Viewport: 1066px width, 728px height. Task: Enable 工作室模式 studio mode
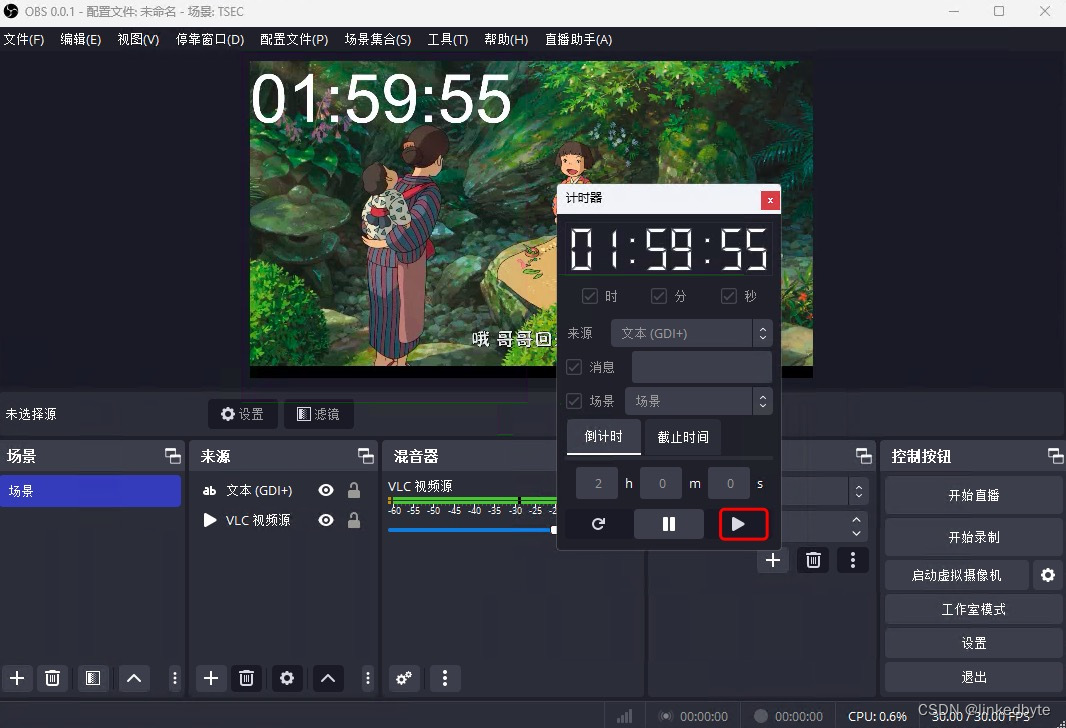(974, 609)
